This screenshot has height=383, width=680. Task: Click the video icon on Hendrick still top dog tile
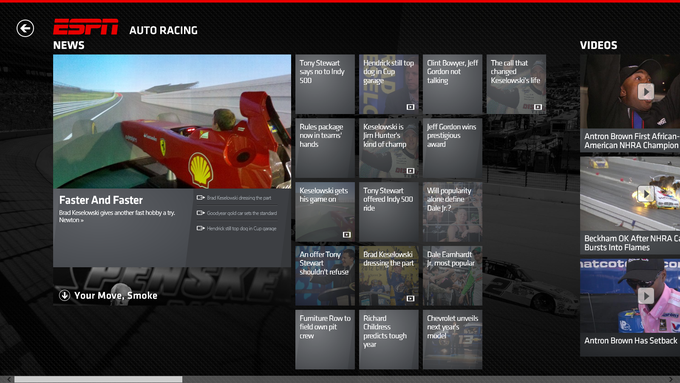(410, 107)
